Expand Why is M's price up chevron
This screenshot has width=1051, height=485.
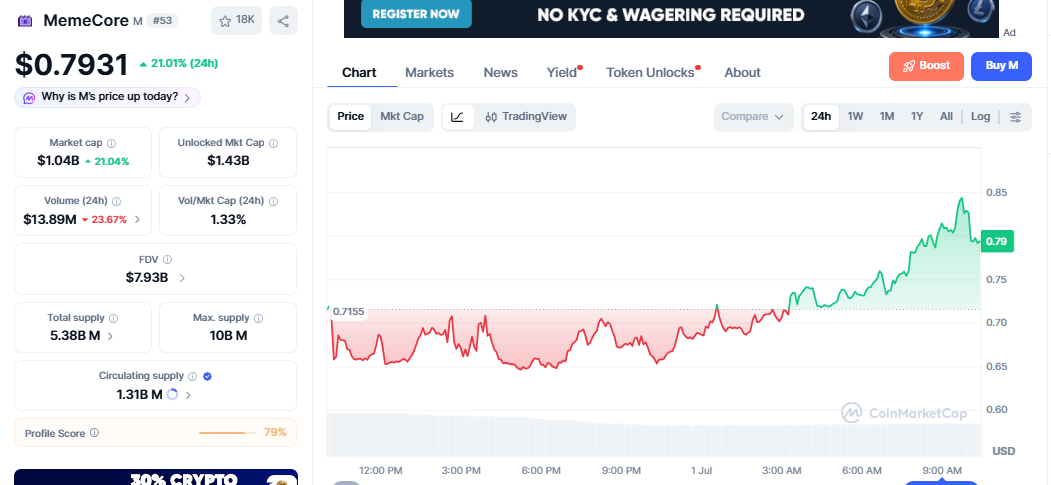tap(187, 98)
